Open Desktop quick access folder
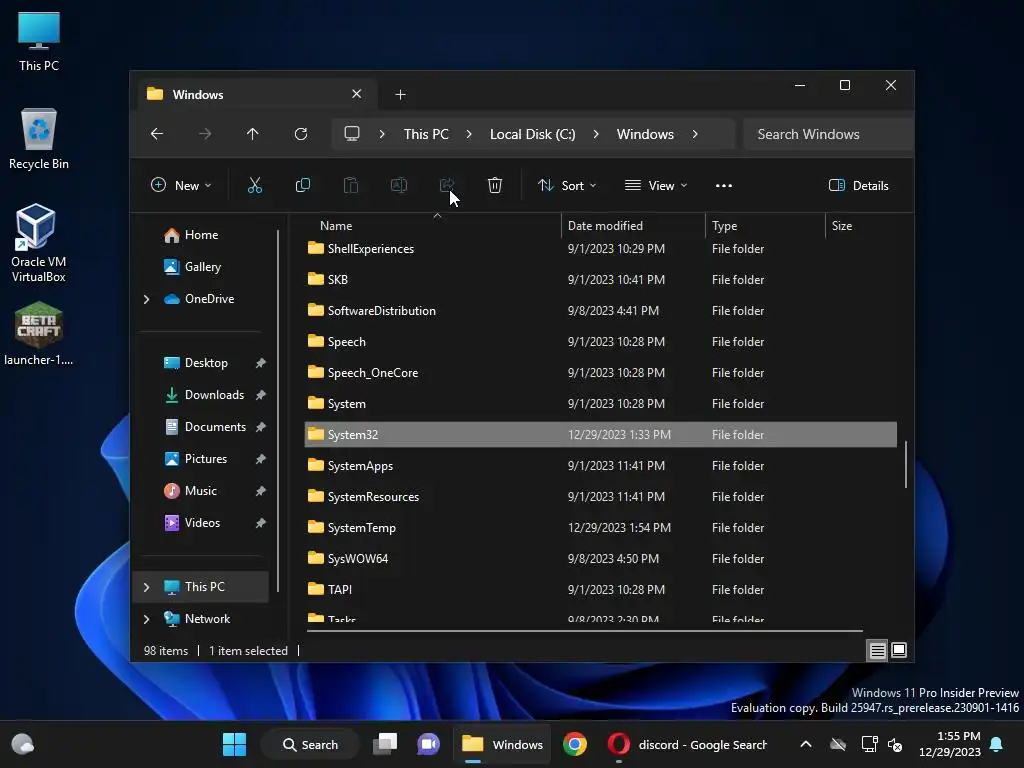 (195, 363)
